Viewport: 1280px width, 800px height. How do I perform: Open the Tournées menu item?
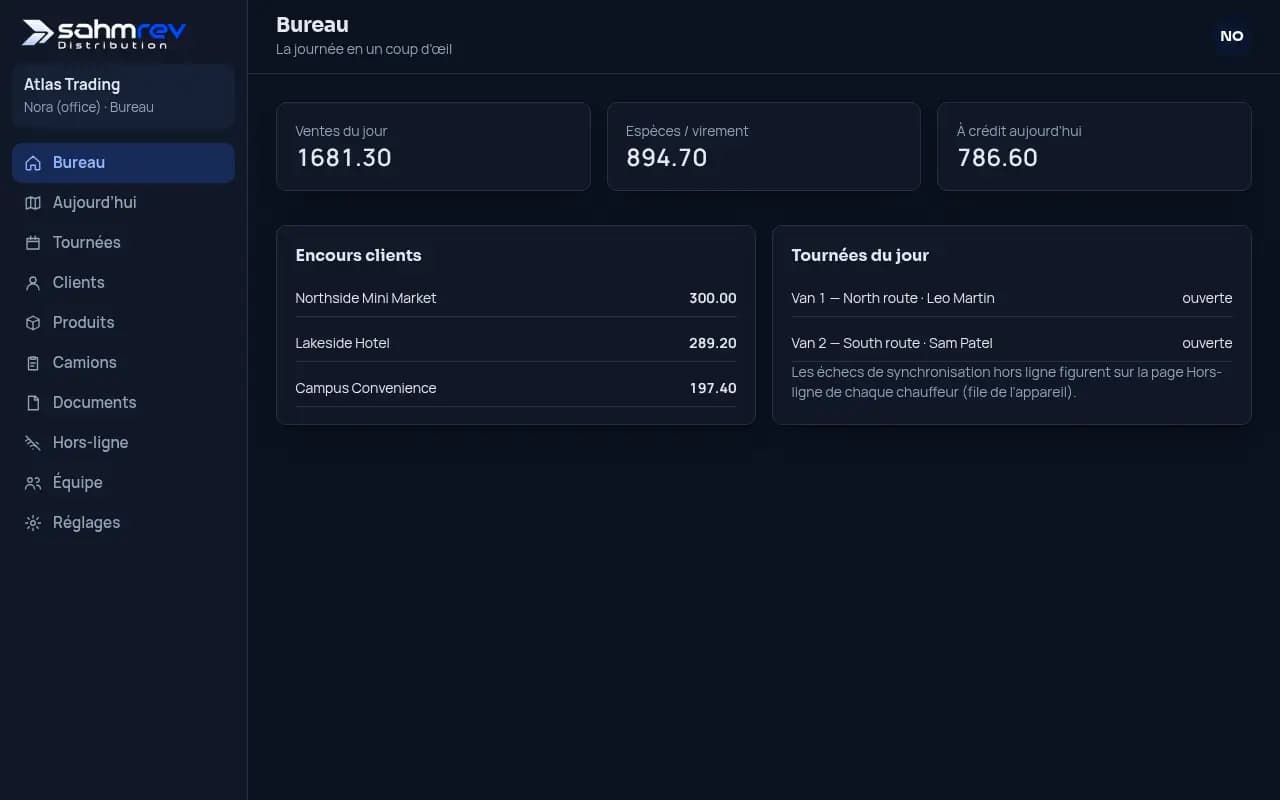(123, 243)
